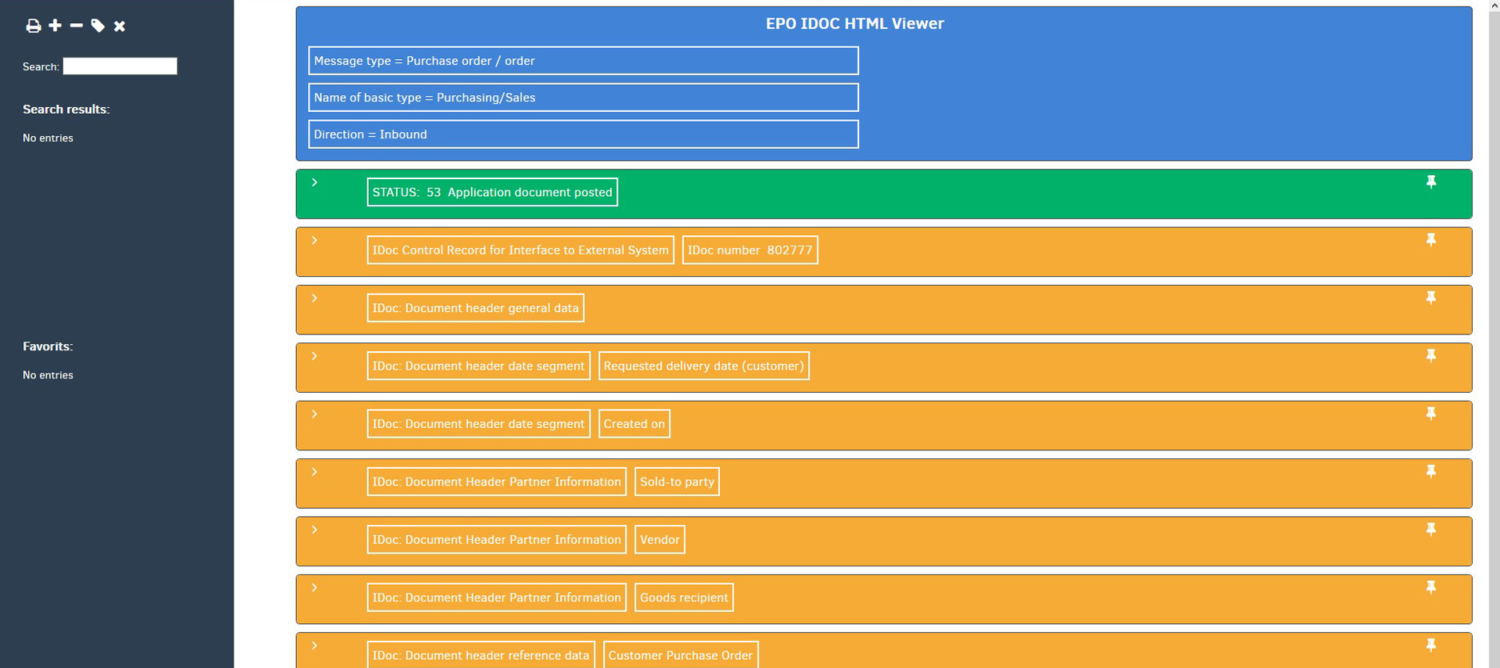
Task: Pin the Requested delivery date segment
Action: click(1431, 355)
